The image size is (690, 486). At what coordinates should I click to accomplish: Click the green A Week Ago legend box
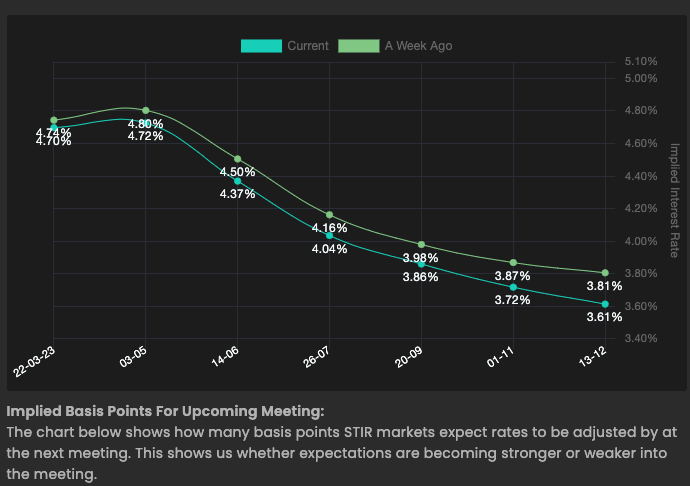[x=359, y=46]
